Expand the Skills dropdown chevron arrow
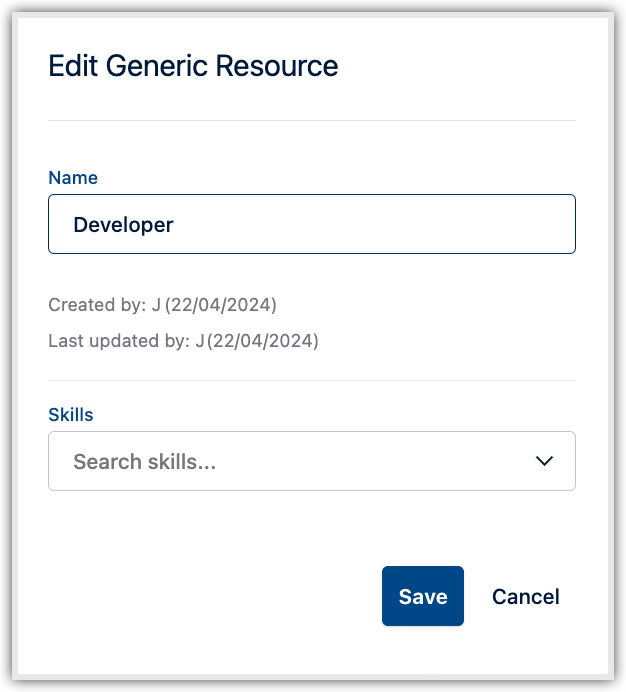This screenshot has height=692, width=626. (544, 461)
